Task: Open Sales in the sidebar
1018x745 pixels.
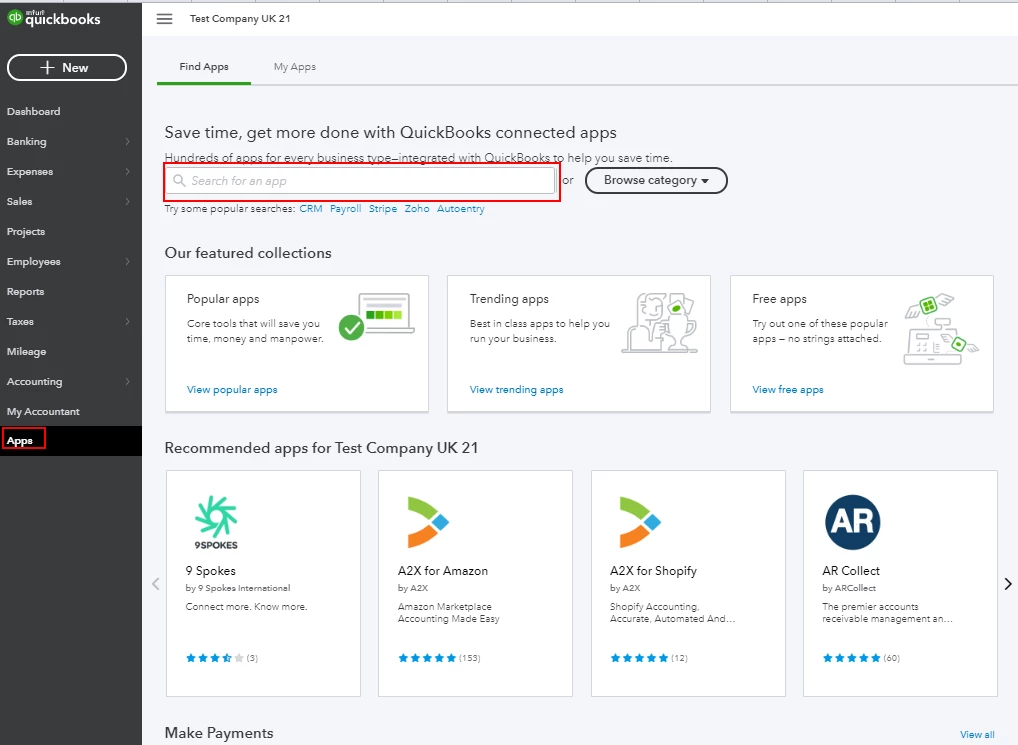Action: (19, 201)
